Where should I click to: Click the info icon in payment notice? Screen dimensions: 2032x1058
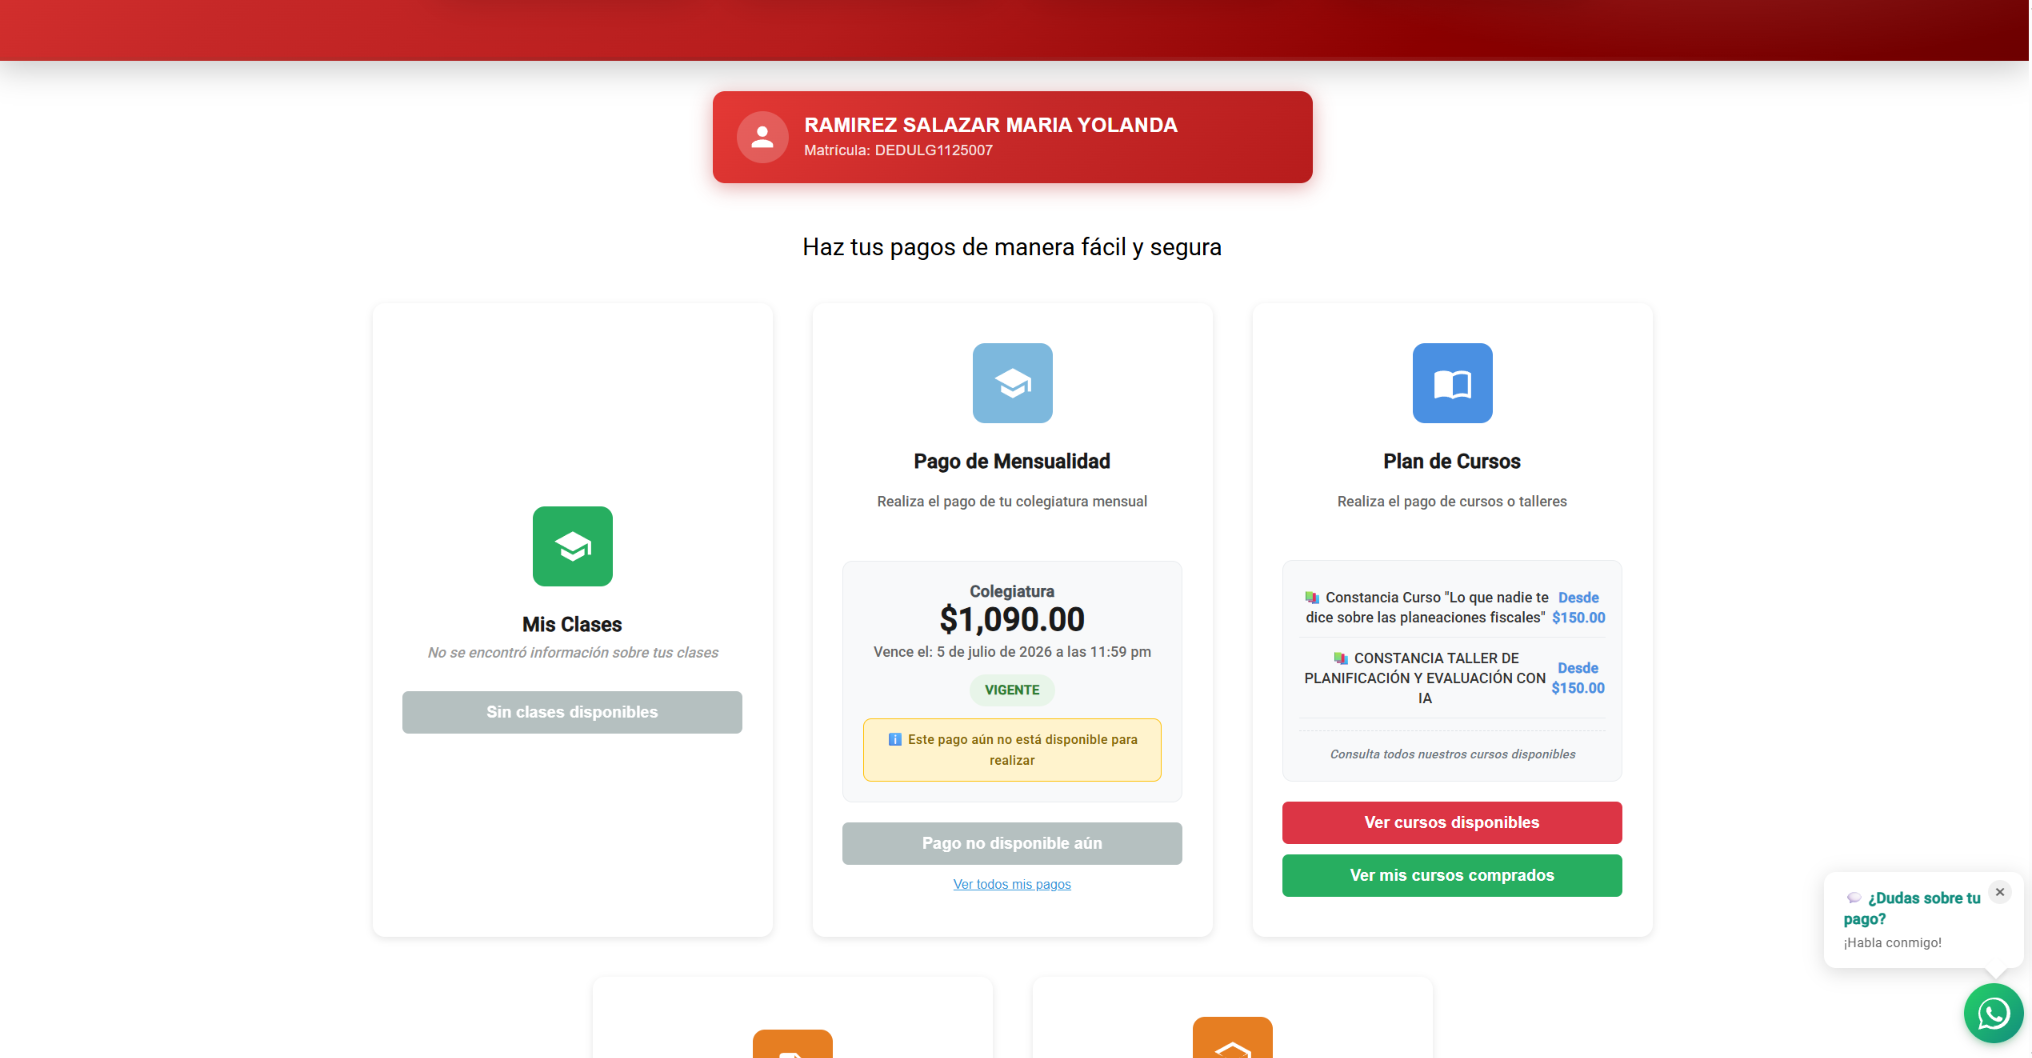895,740
